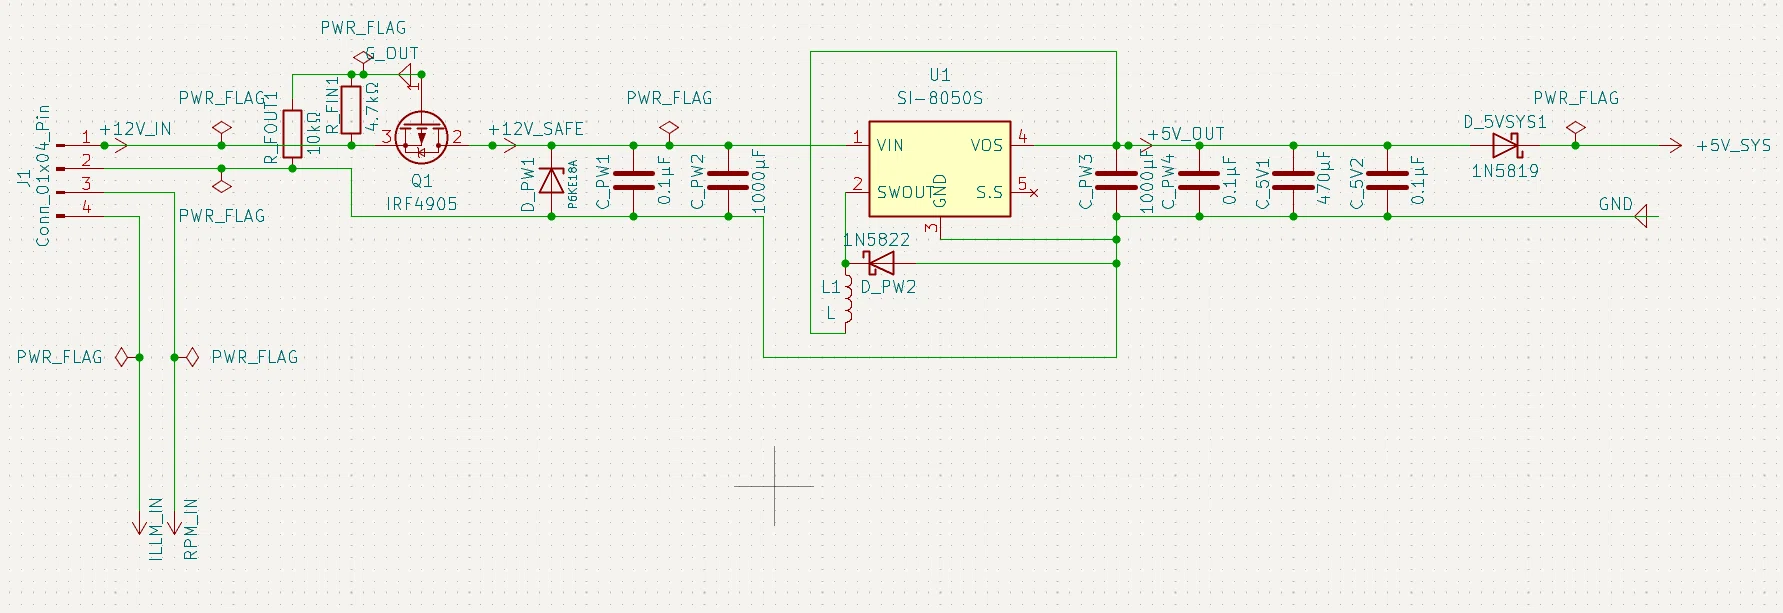
Task: Select the P6KE18A value text
Action: click(x=573, y=183)
